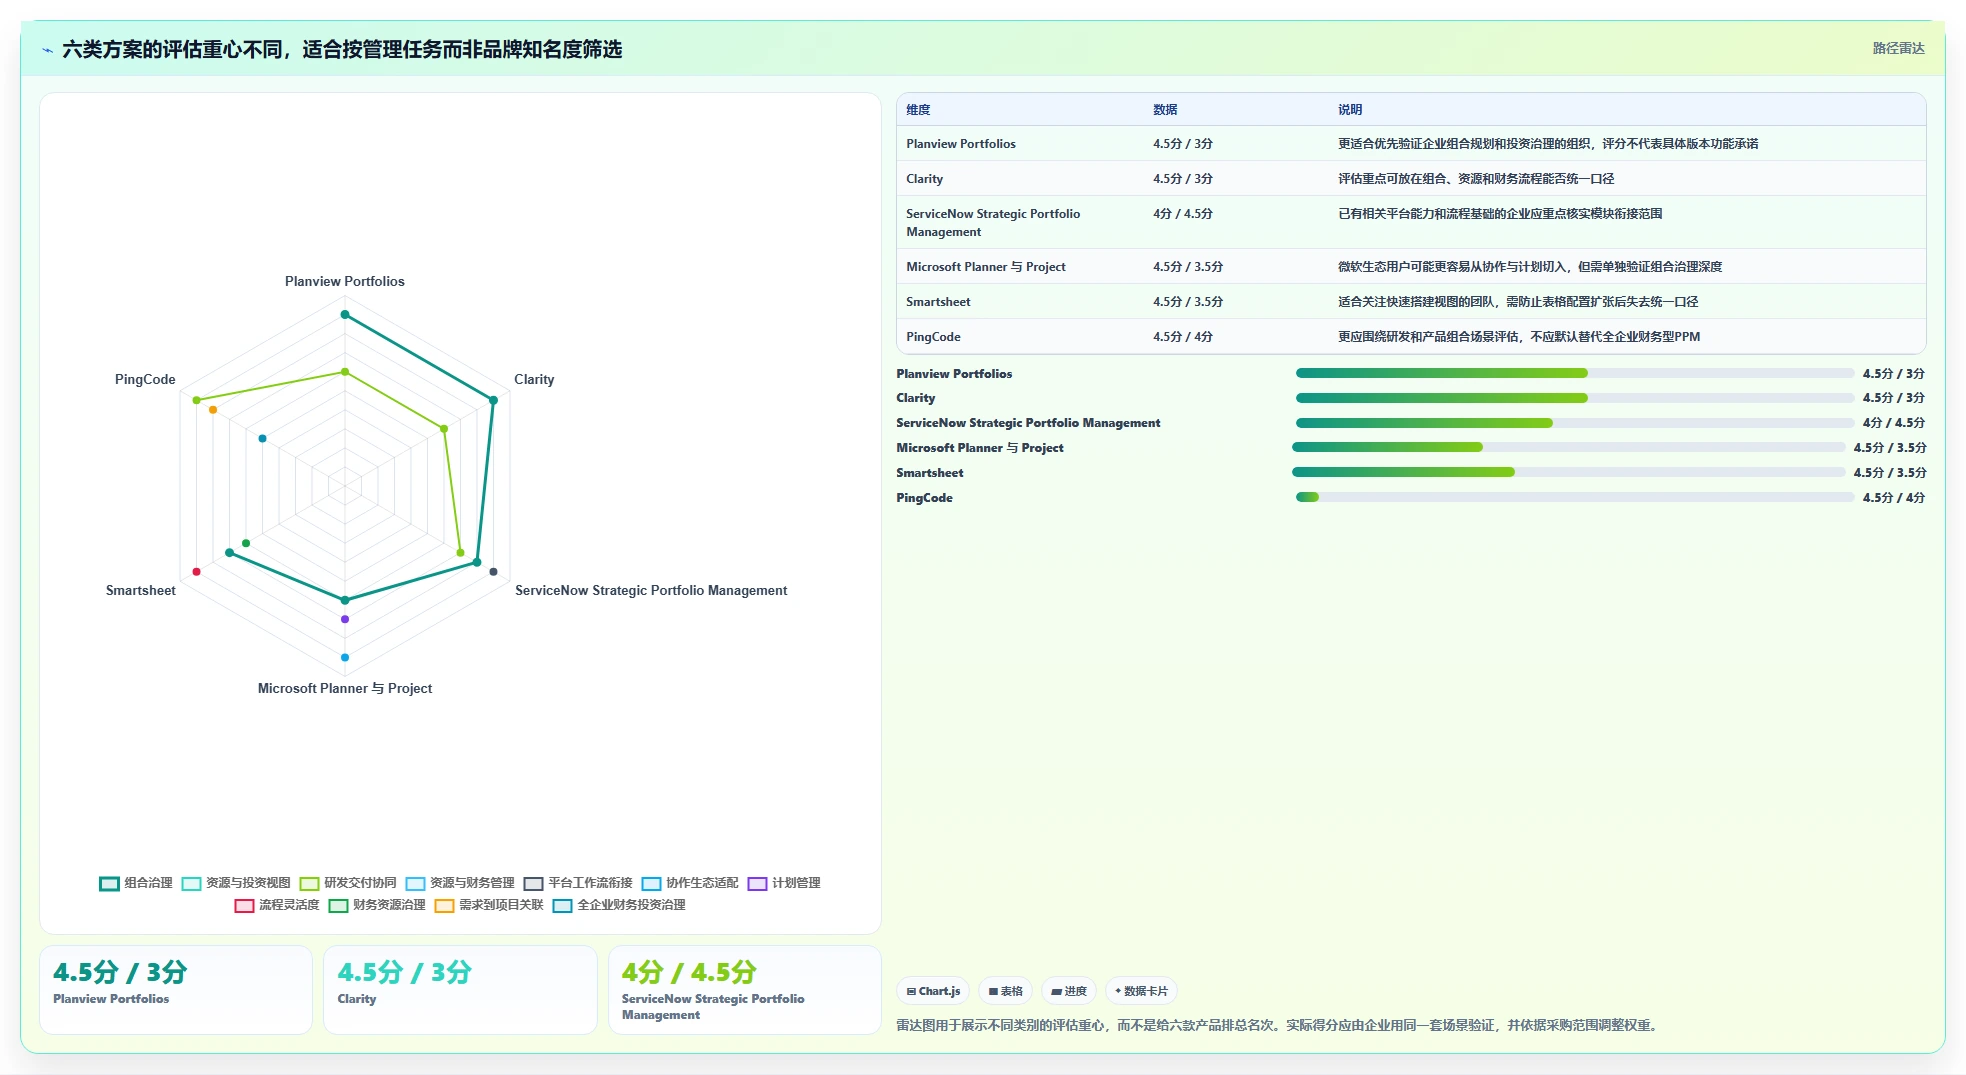The width and height of the screenshot is (1966, 1075).
Task: Click the 进度 chip
Action: pos(1069,991)
